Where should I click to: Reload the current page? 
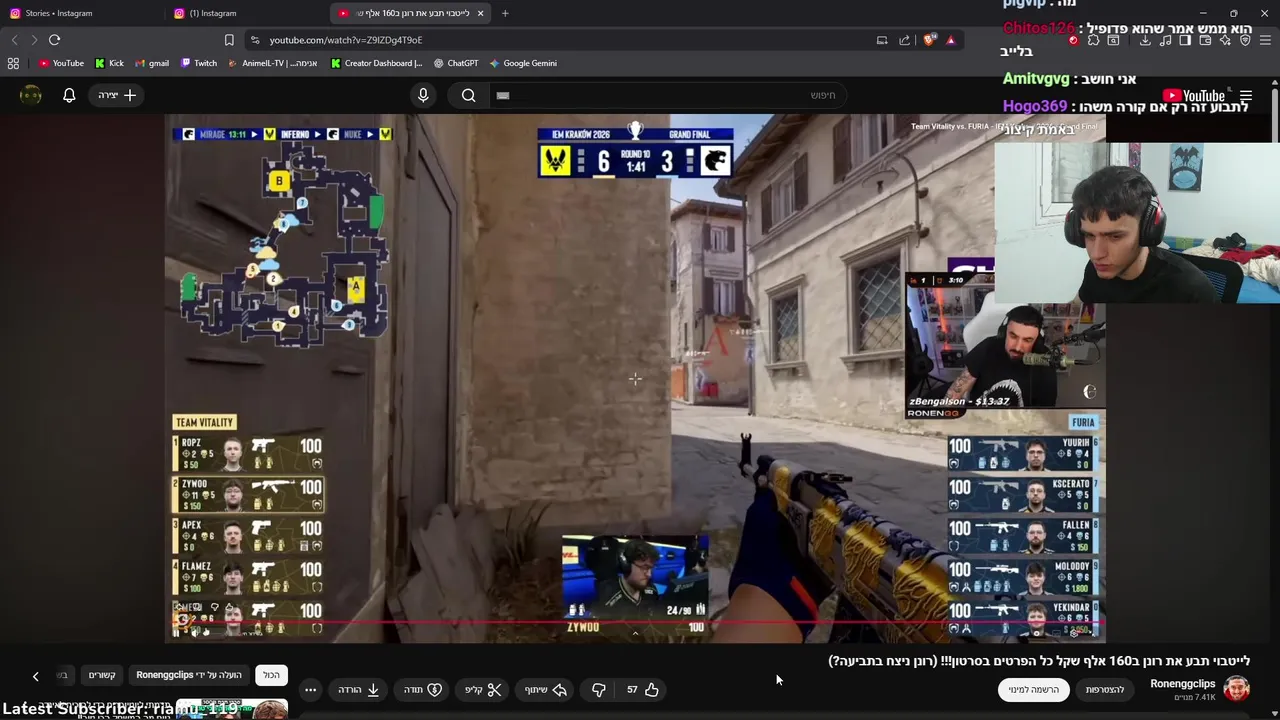[x=54, y=40]
